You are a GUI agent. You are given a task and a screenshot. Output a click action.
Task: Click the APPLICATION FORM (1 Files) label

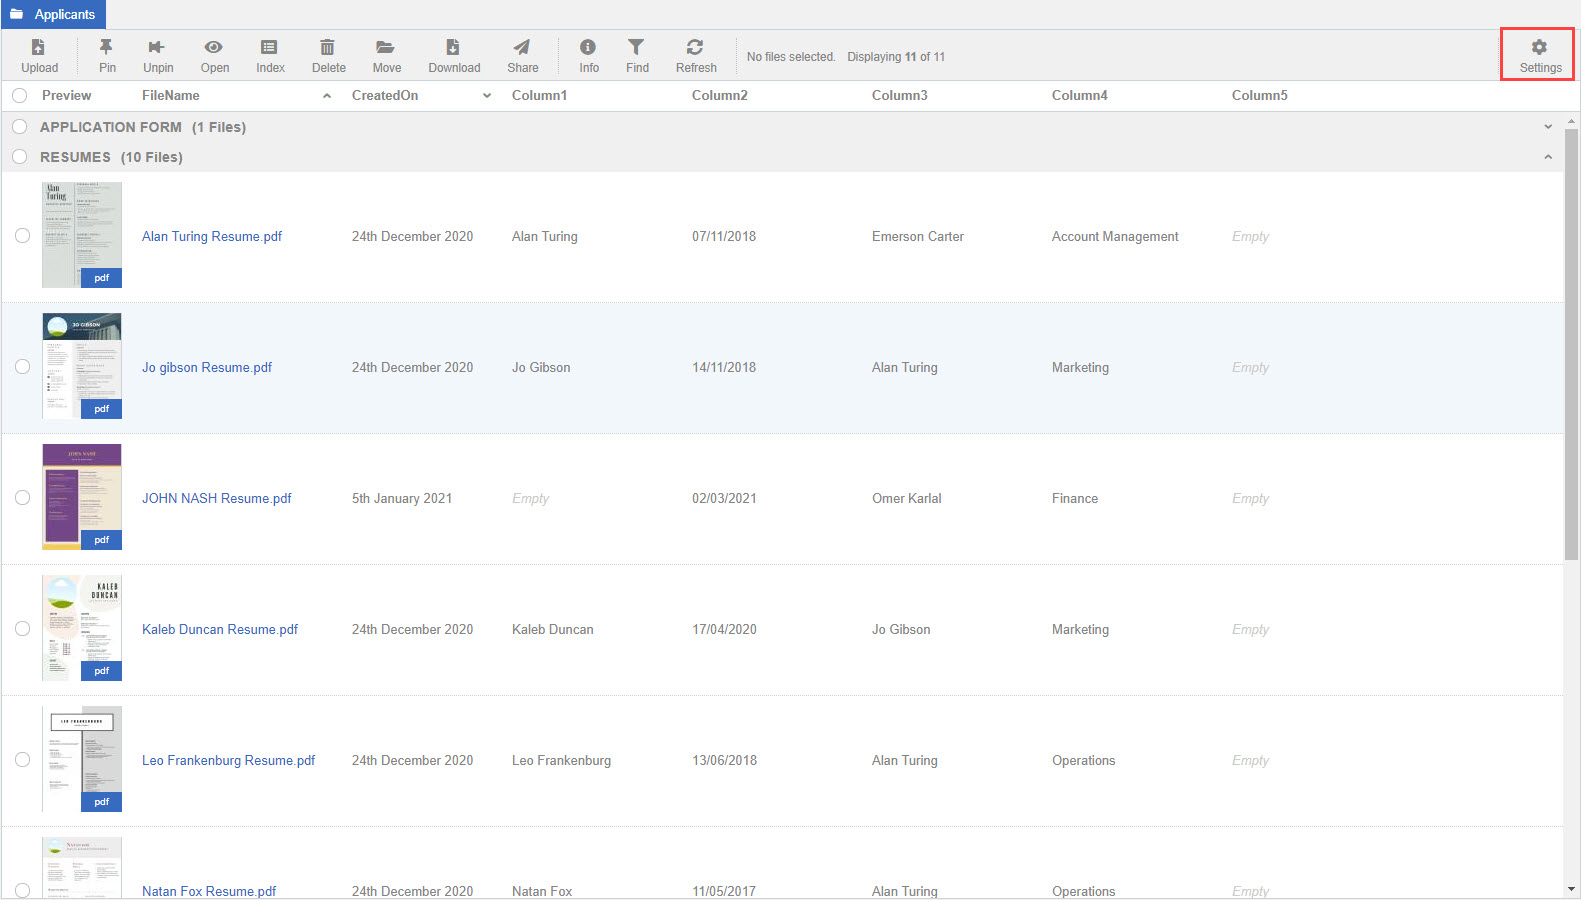click(143, 127)
